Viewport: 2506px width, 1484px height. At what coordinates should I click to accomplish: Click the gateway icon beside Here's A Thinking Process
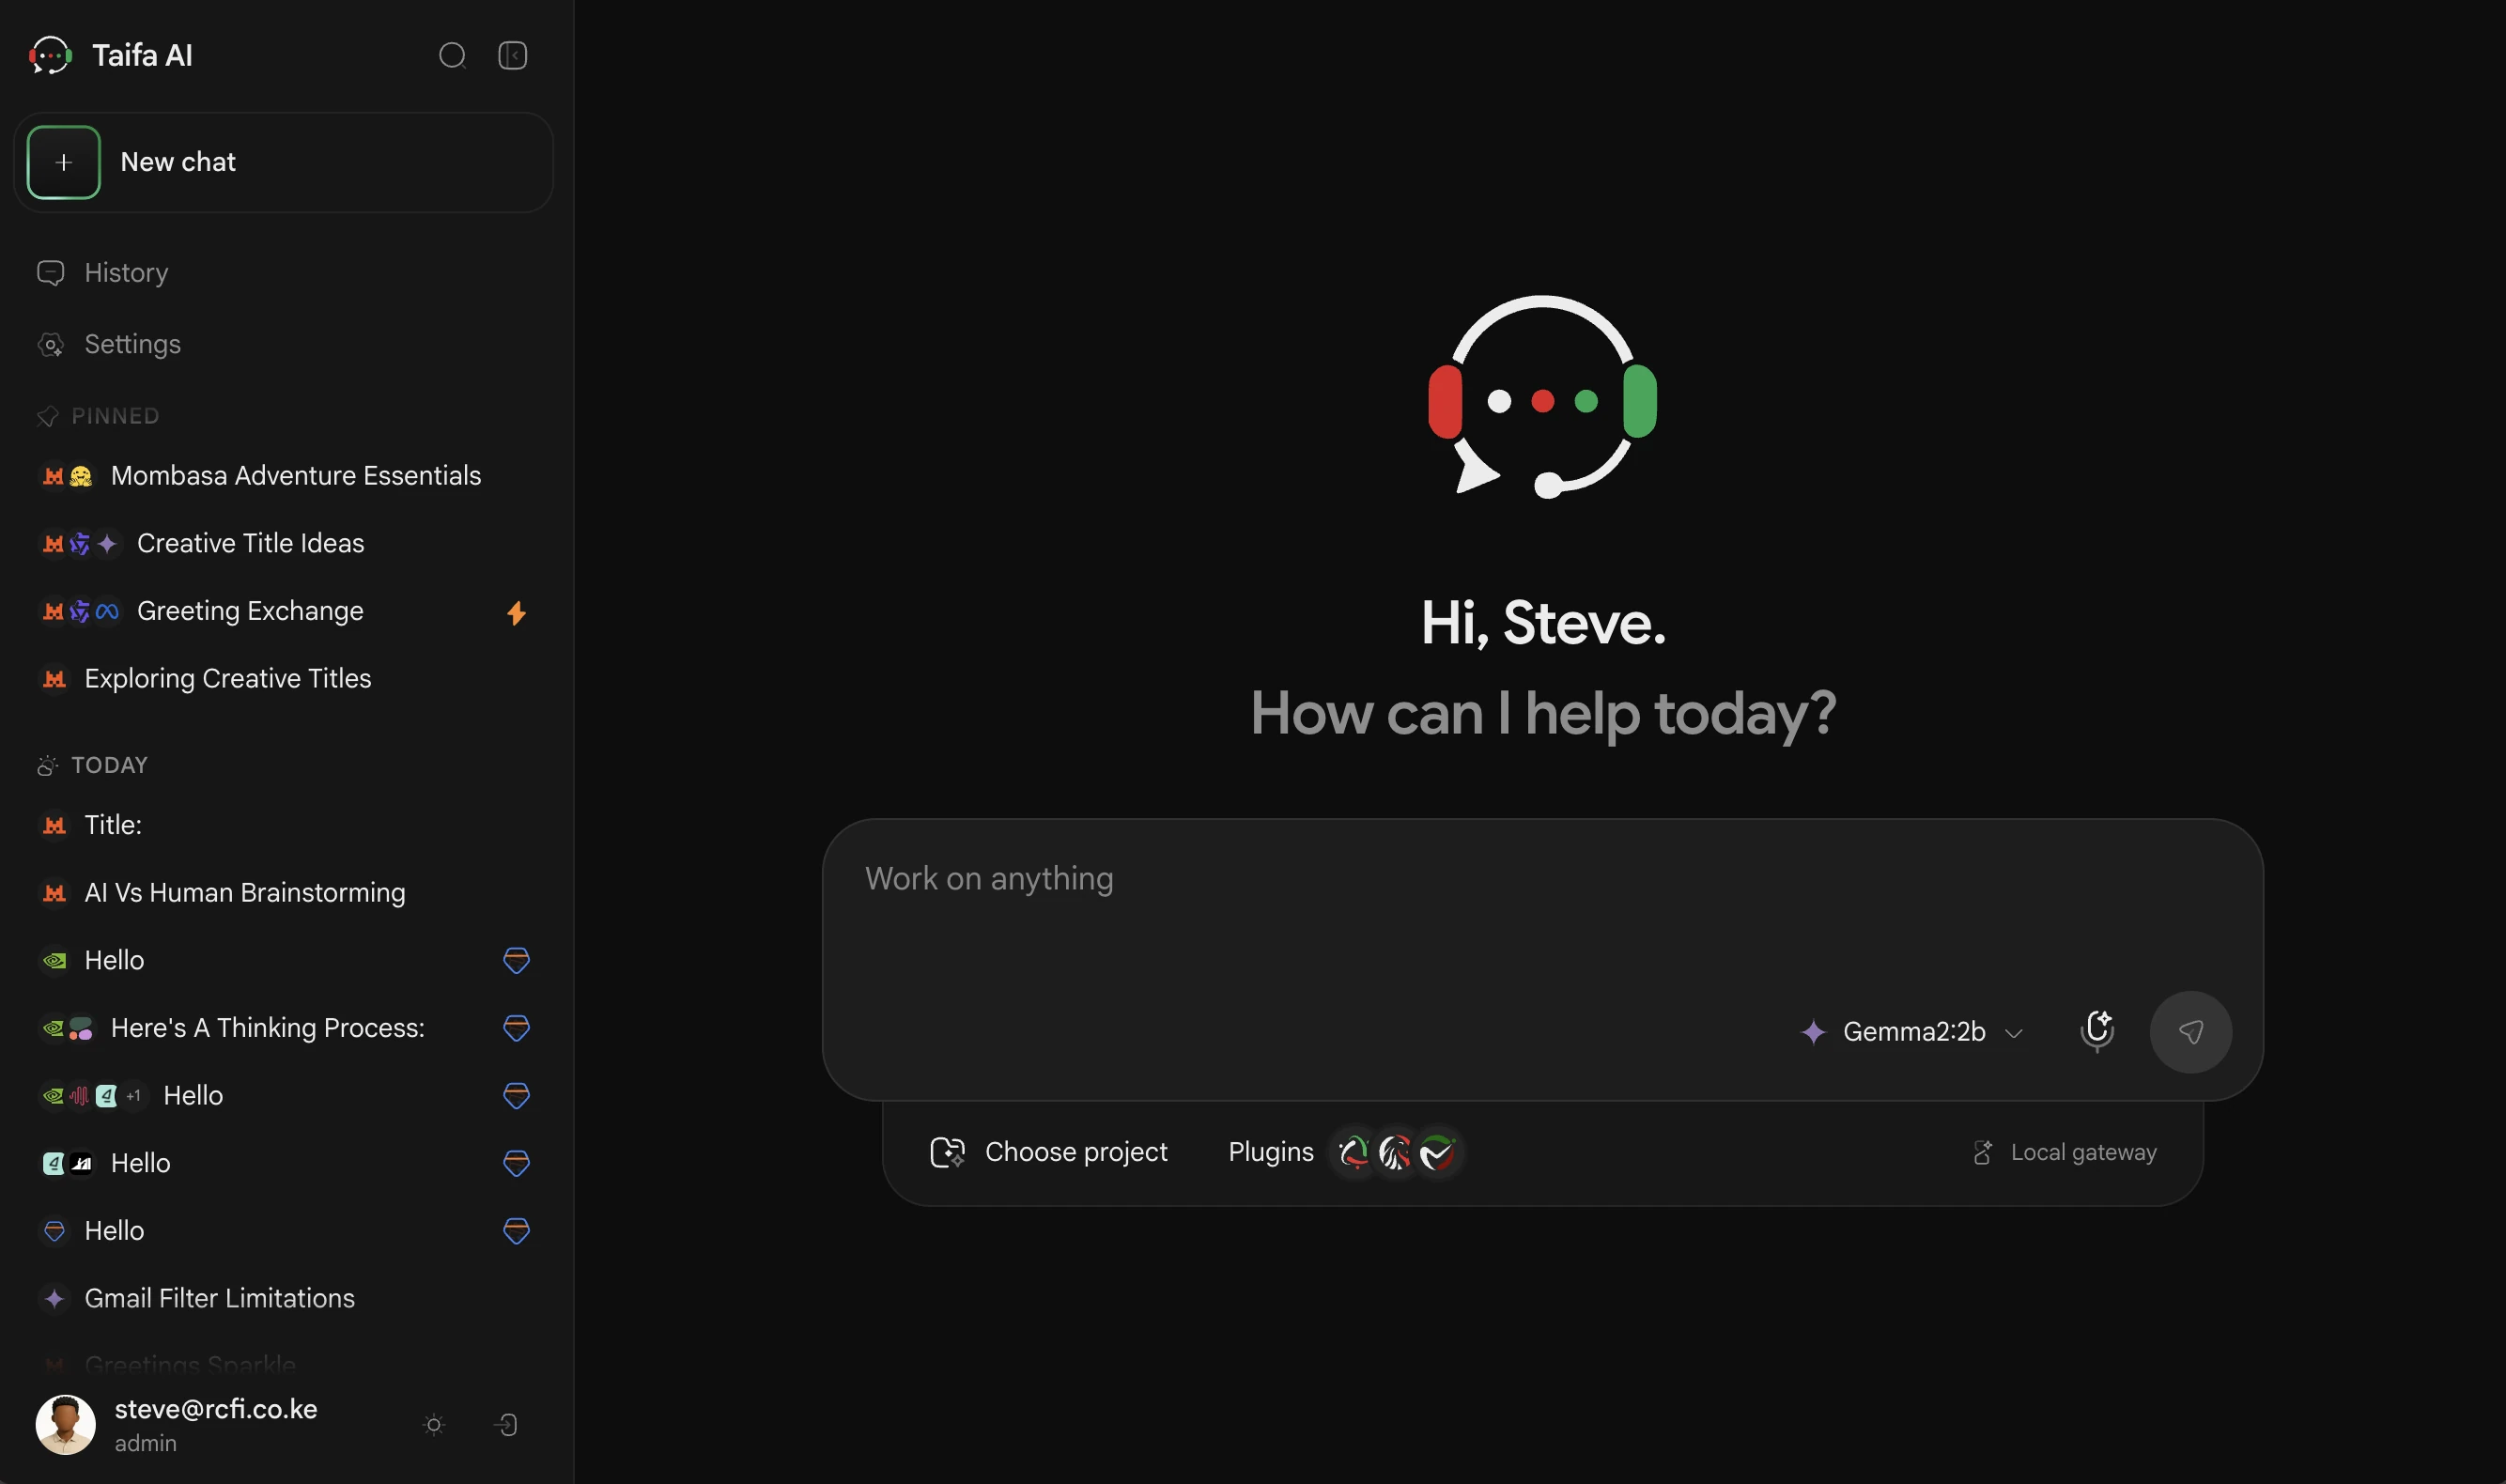pyautogui.click(x=516, y=1028)
